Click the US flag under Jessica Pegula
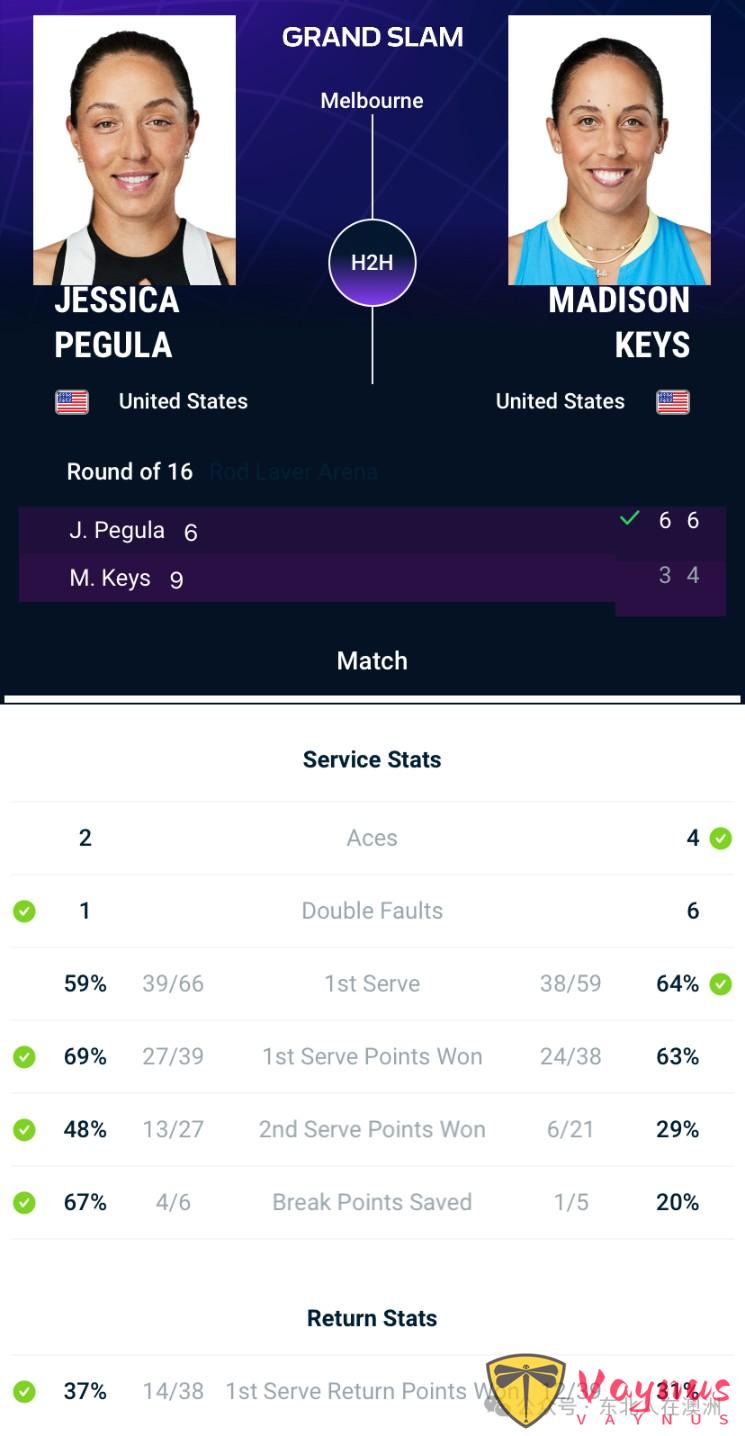 72,402
